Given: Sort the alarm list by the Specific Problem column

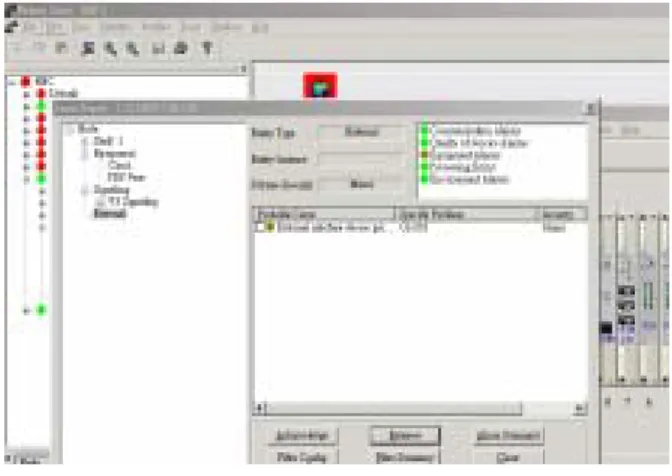Looking at the screenshot, I should pos(468,214).
